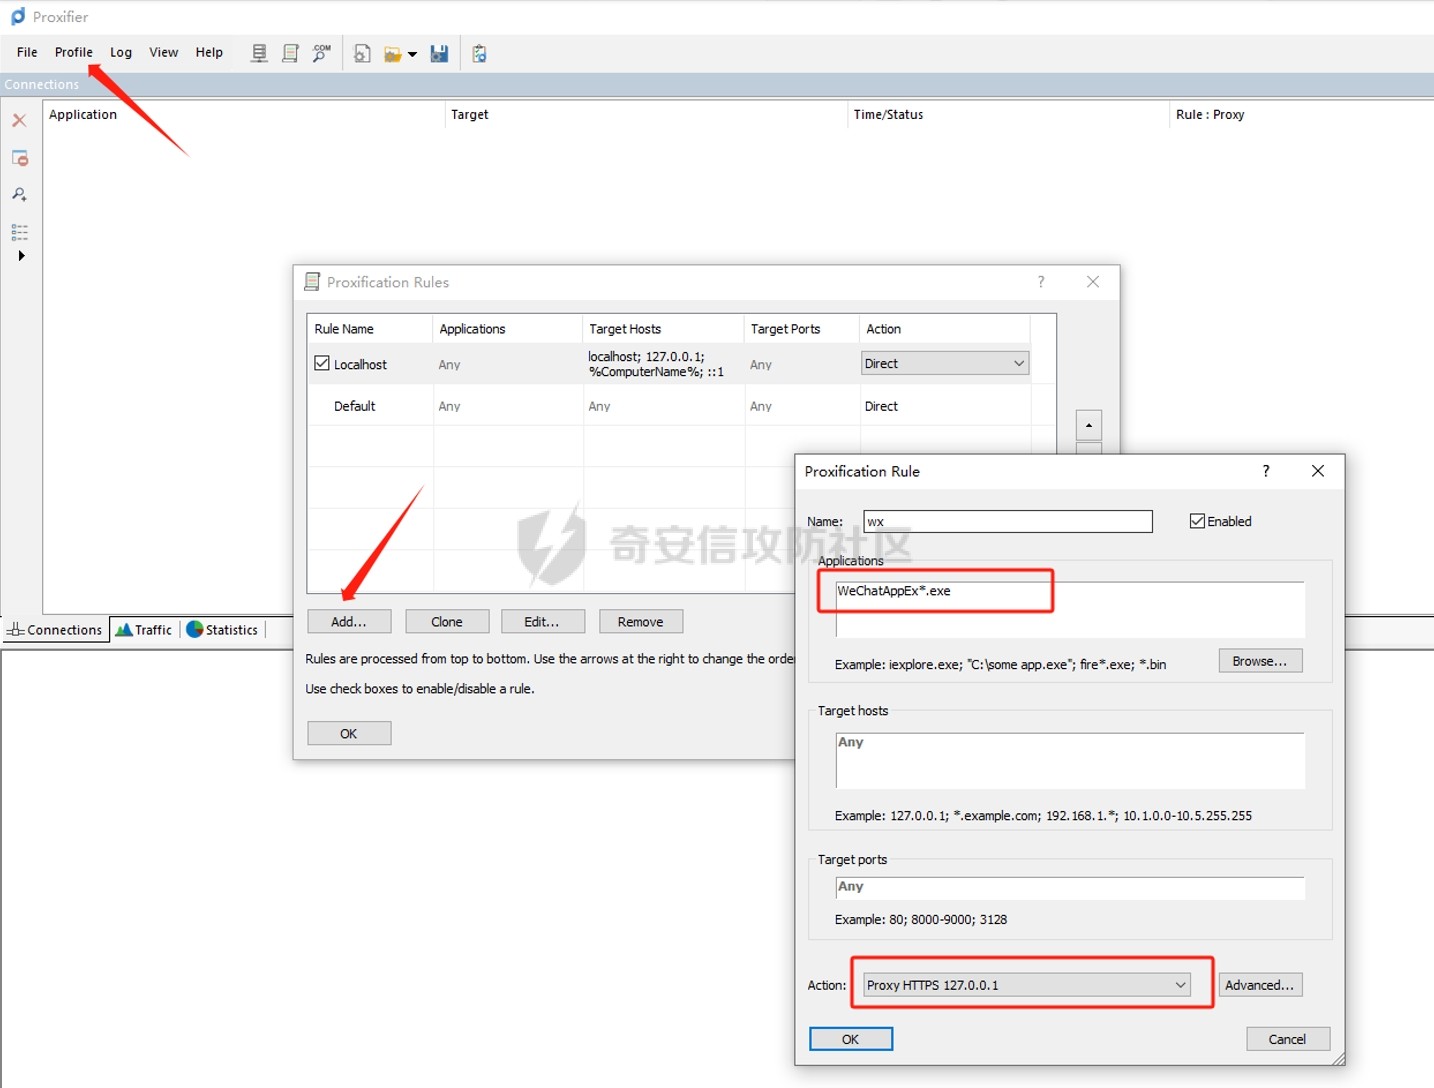
Task: Click the clipboard icon at toolbar end
Action: tap(479, 54)
